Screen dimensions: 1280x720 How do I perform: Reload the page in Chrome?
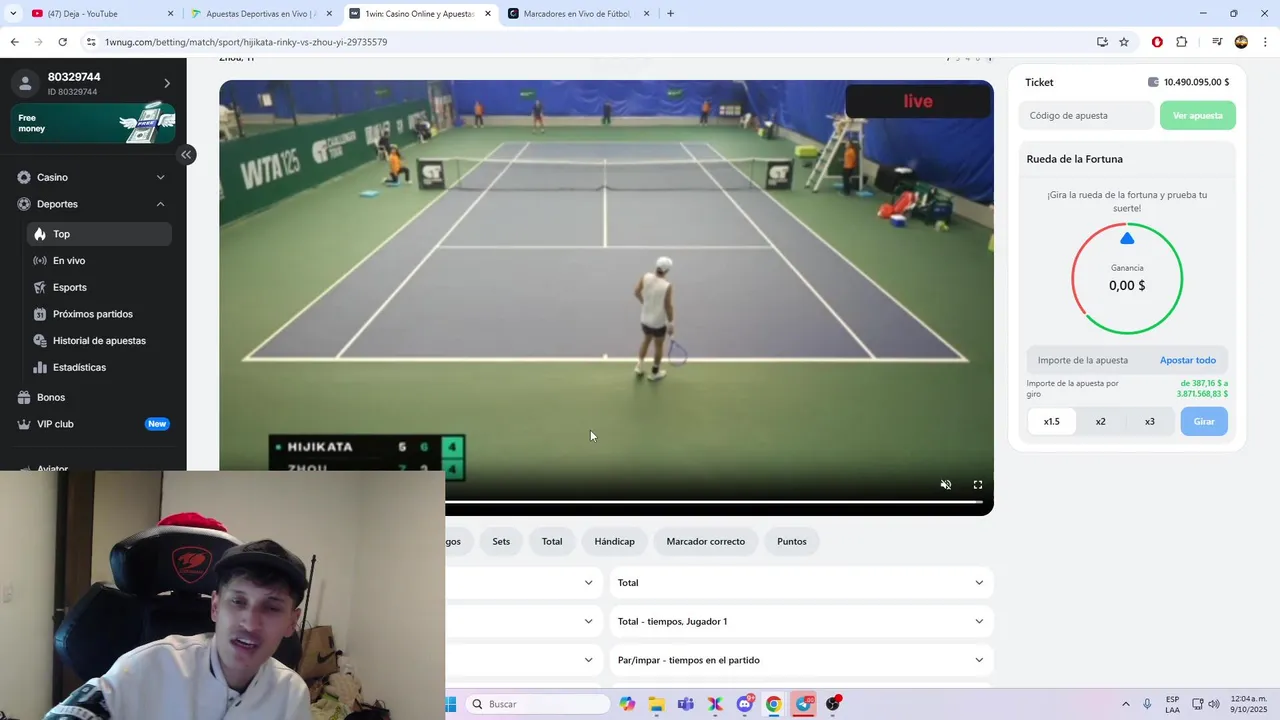[x=62, y=42]
